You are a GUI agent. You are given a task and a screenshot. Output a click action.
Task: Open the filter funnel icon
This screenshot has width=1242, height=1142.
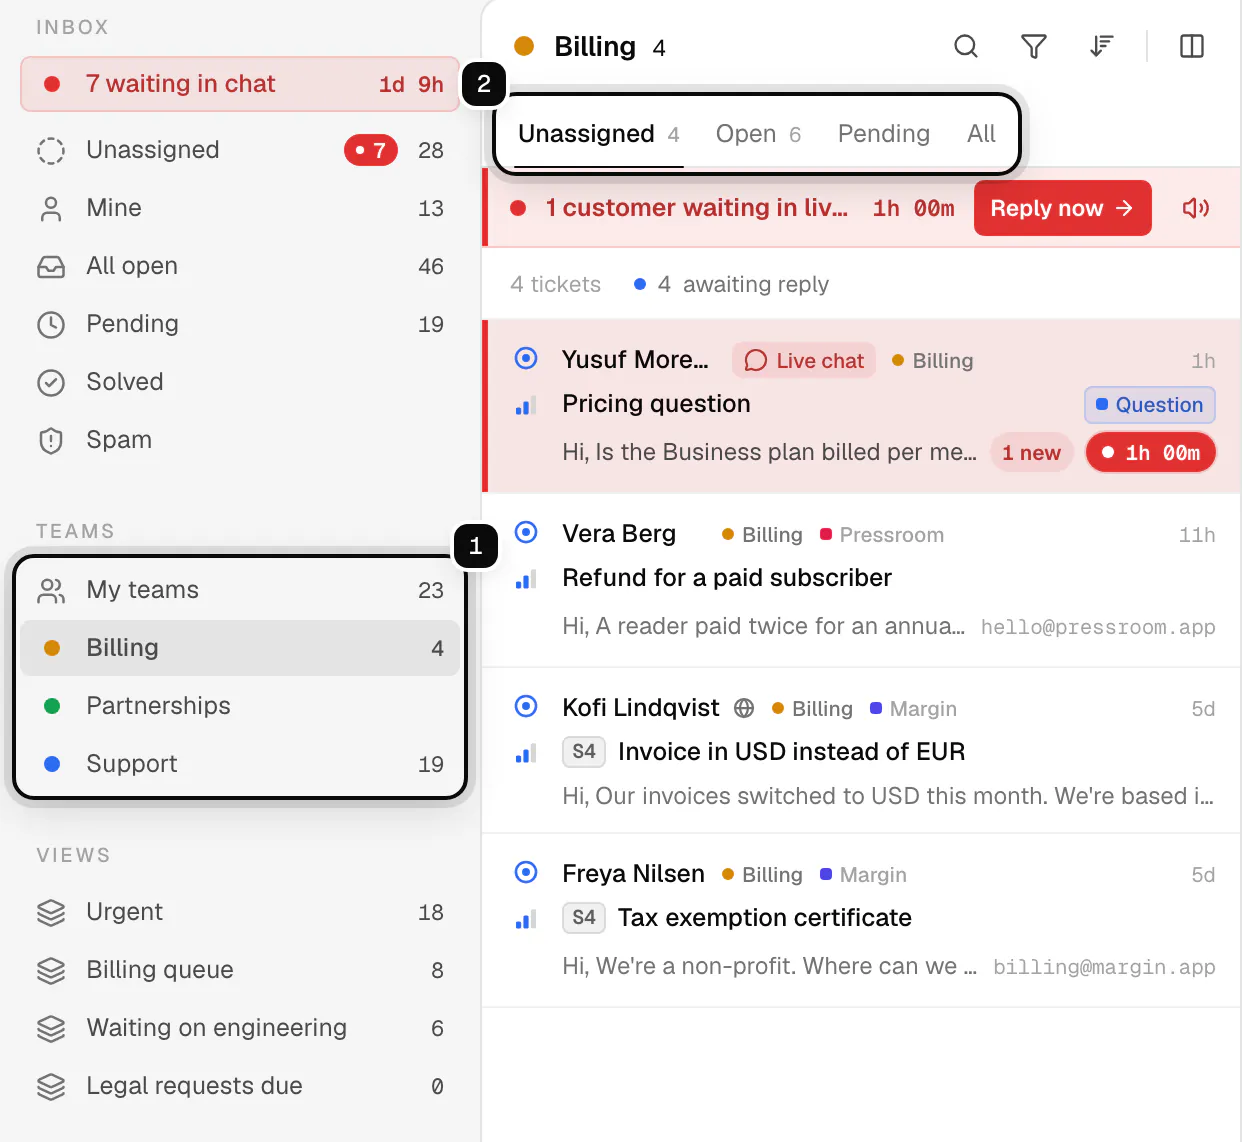coord(1033,46)
